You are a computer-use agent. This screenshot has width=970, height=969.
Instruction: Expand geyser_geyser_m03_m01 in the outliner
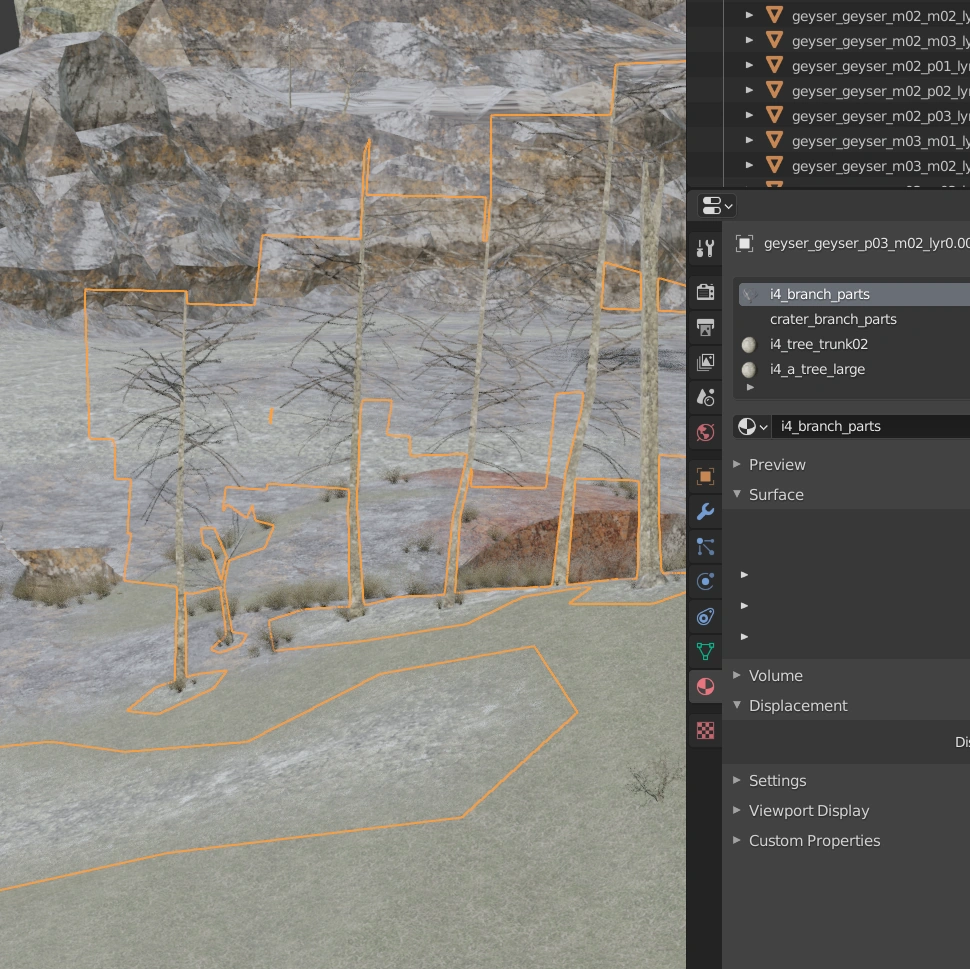tap(749, 140)
